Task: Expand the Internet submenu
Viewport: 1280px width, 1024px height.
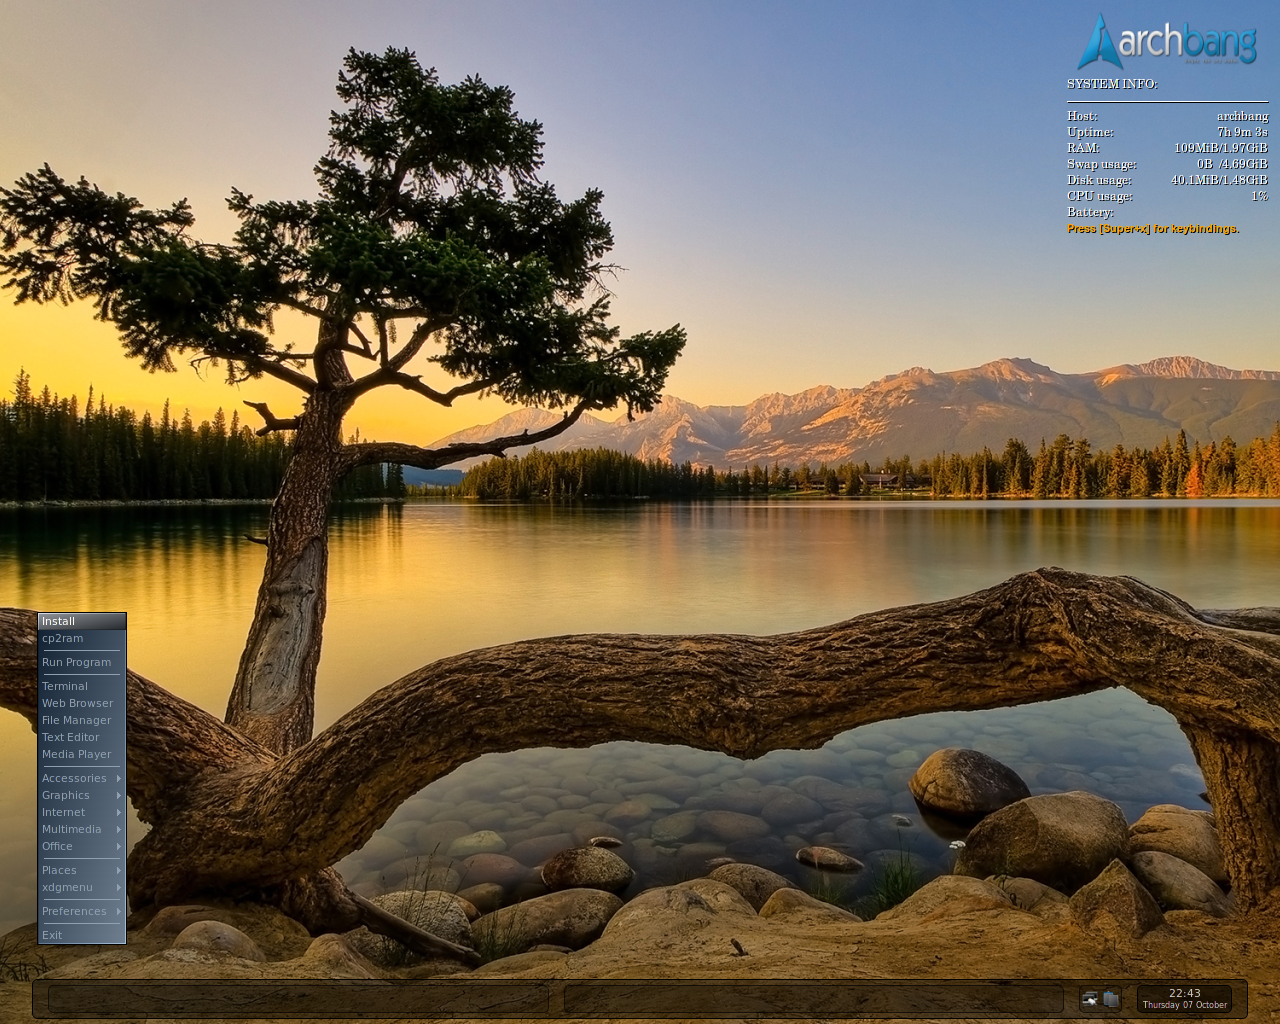Action: (x=82, y=812)
